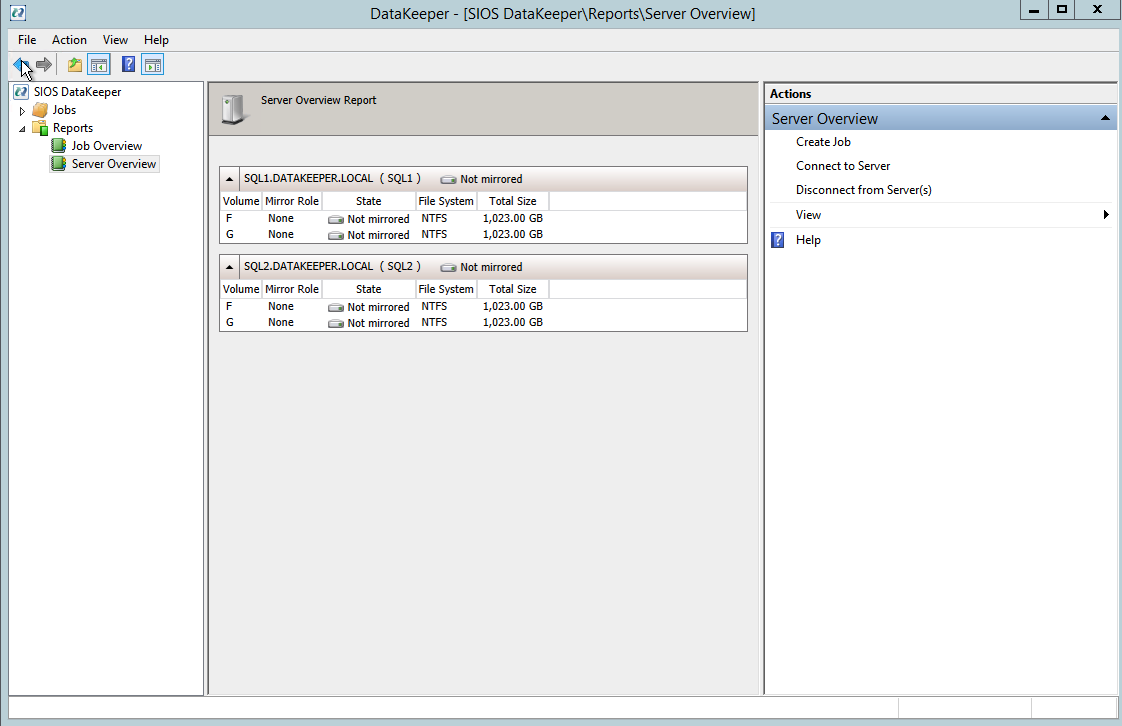Click the Help icon in Actions pane
Image resolution: width=1122 pixels, height=726 pixels.
779,240
